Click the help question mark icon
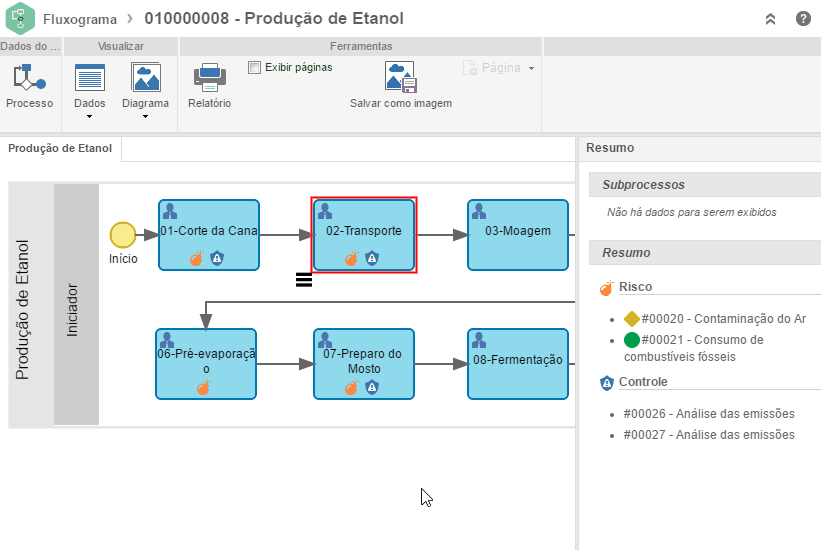The width and height of the screenshot is (821, 550). coord(803,19)
